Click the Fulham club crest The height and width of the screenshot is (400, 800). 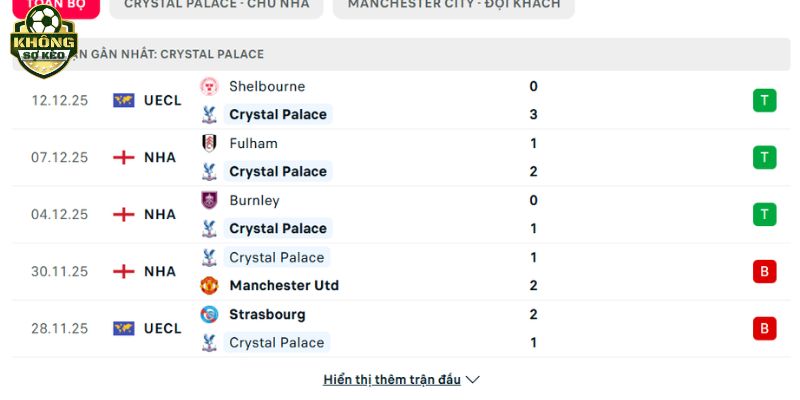pyautogui.click(x=209, y=143)
